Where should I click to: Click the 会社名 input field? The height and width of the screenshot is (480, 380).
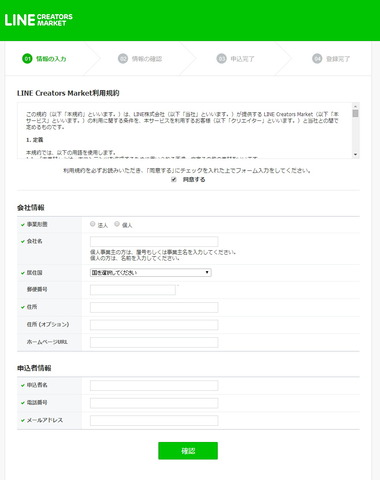tap(154, 242)
